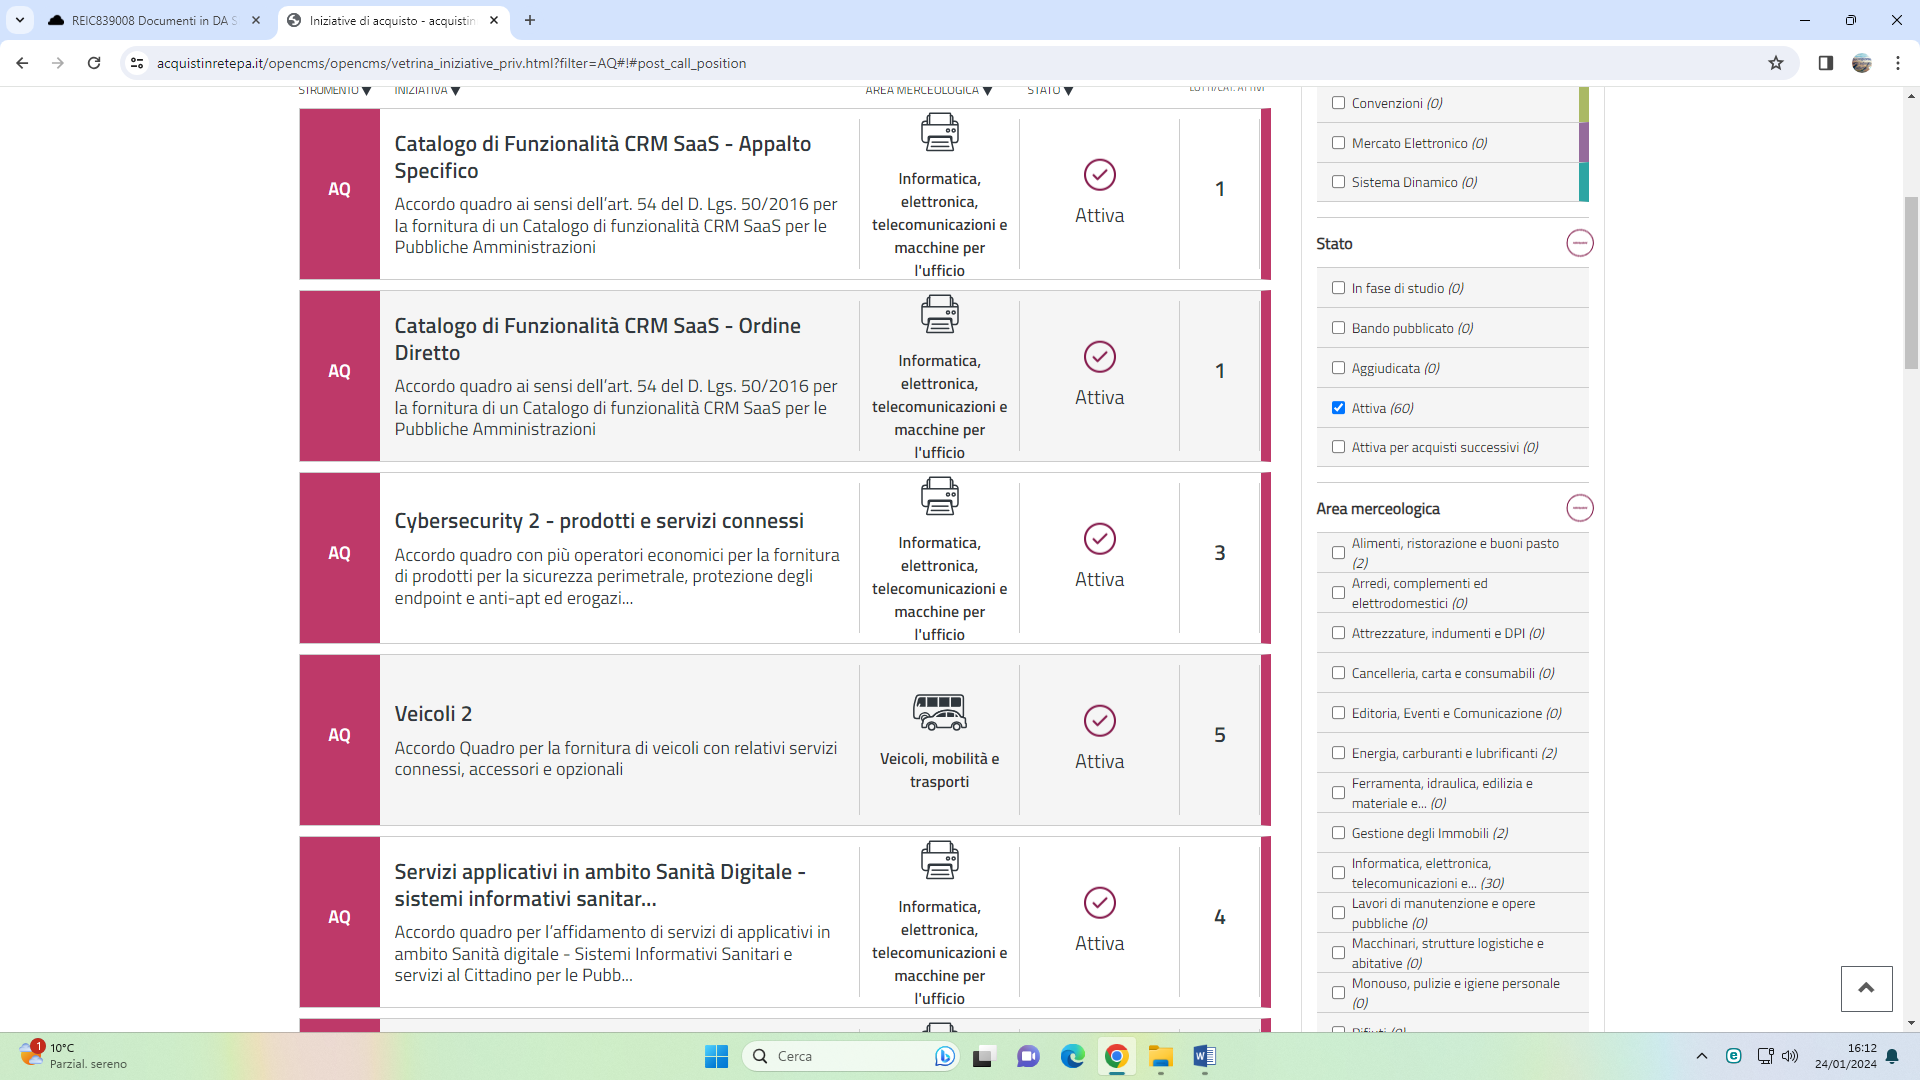Image resolution: width=1920 pixels, height=1080 pixels.
Task: Collapse the Stato filter section
Action: (x=1579, y=243)
